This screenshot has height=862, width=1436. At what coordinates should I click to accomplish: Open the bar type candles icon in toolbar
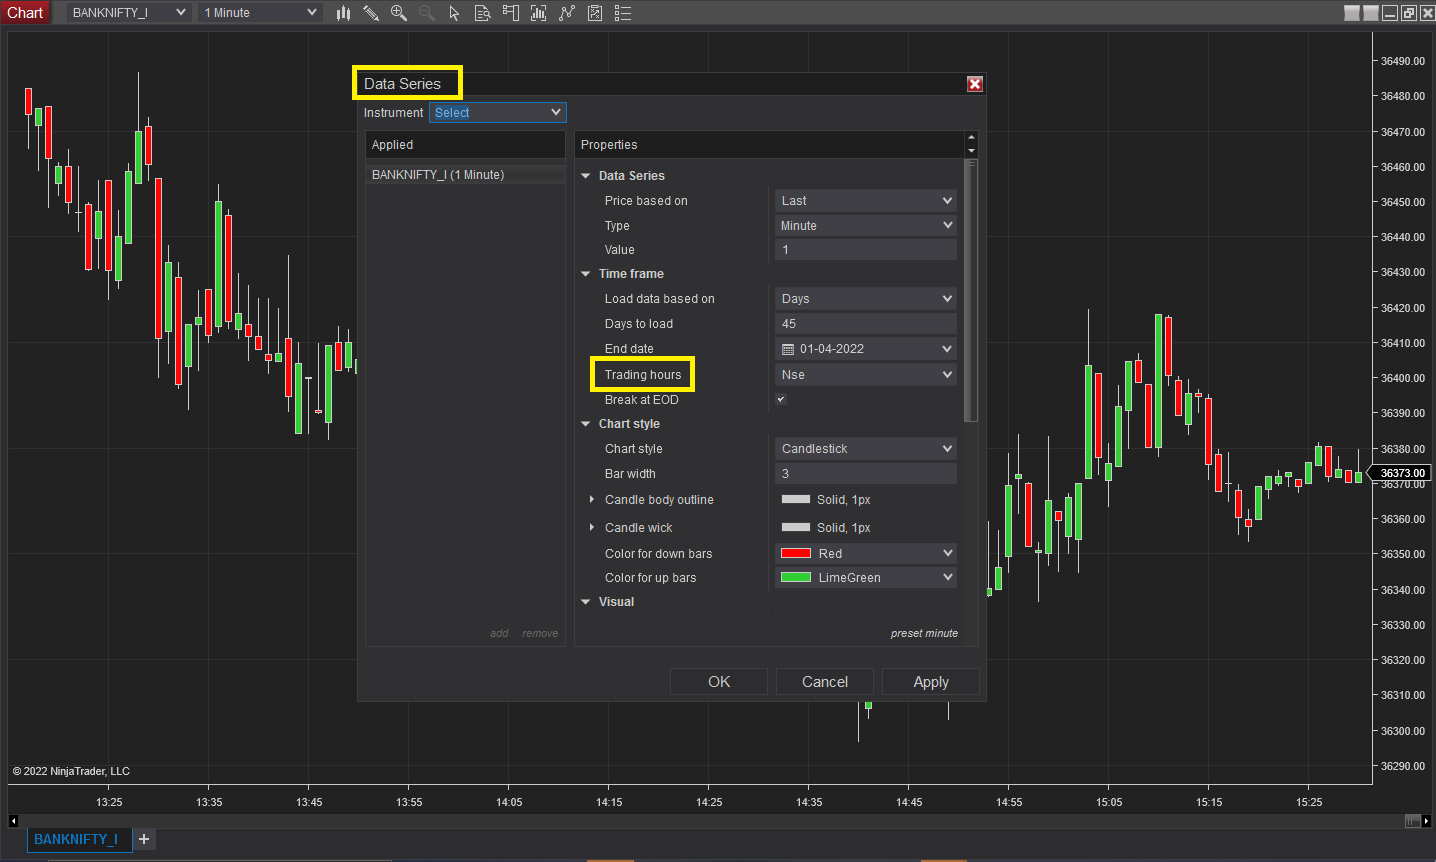click(343, 13)
